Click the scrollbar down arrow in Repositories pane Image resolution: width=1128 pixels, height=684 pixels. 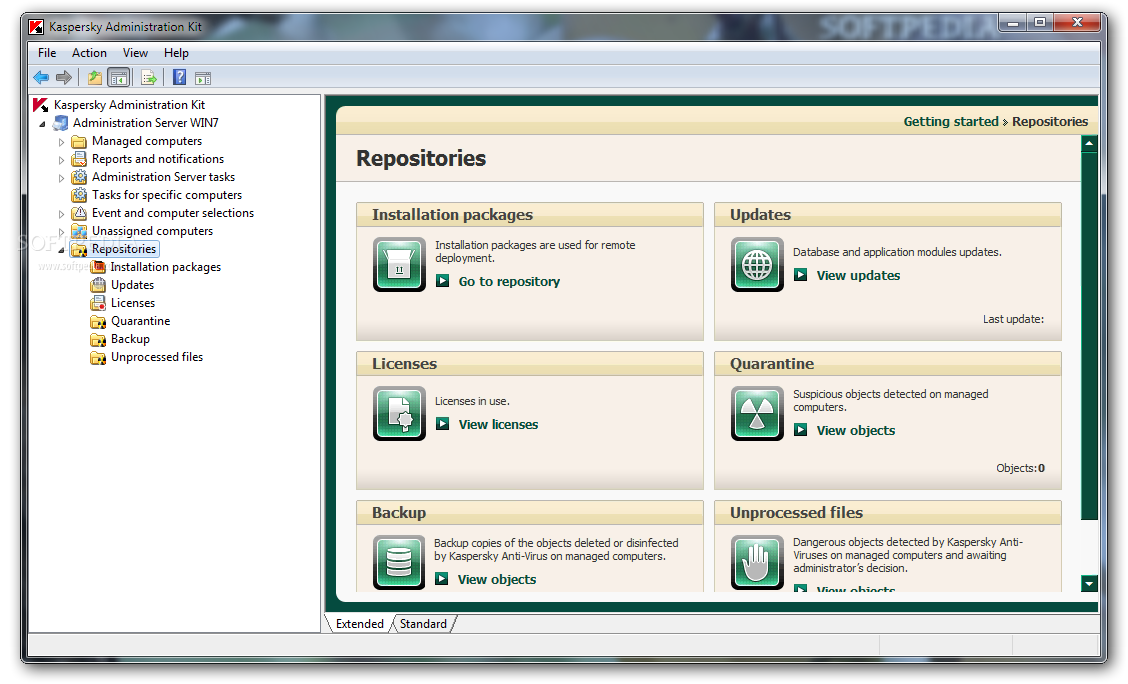[x=1089, y=583]
